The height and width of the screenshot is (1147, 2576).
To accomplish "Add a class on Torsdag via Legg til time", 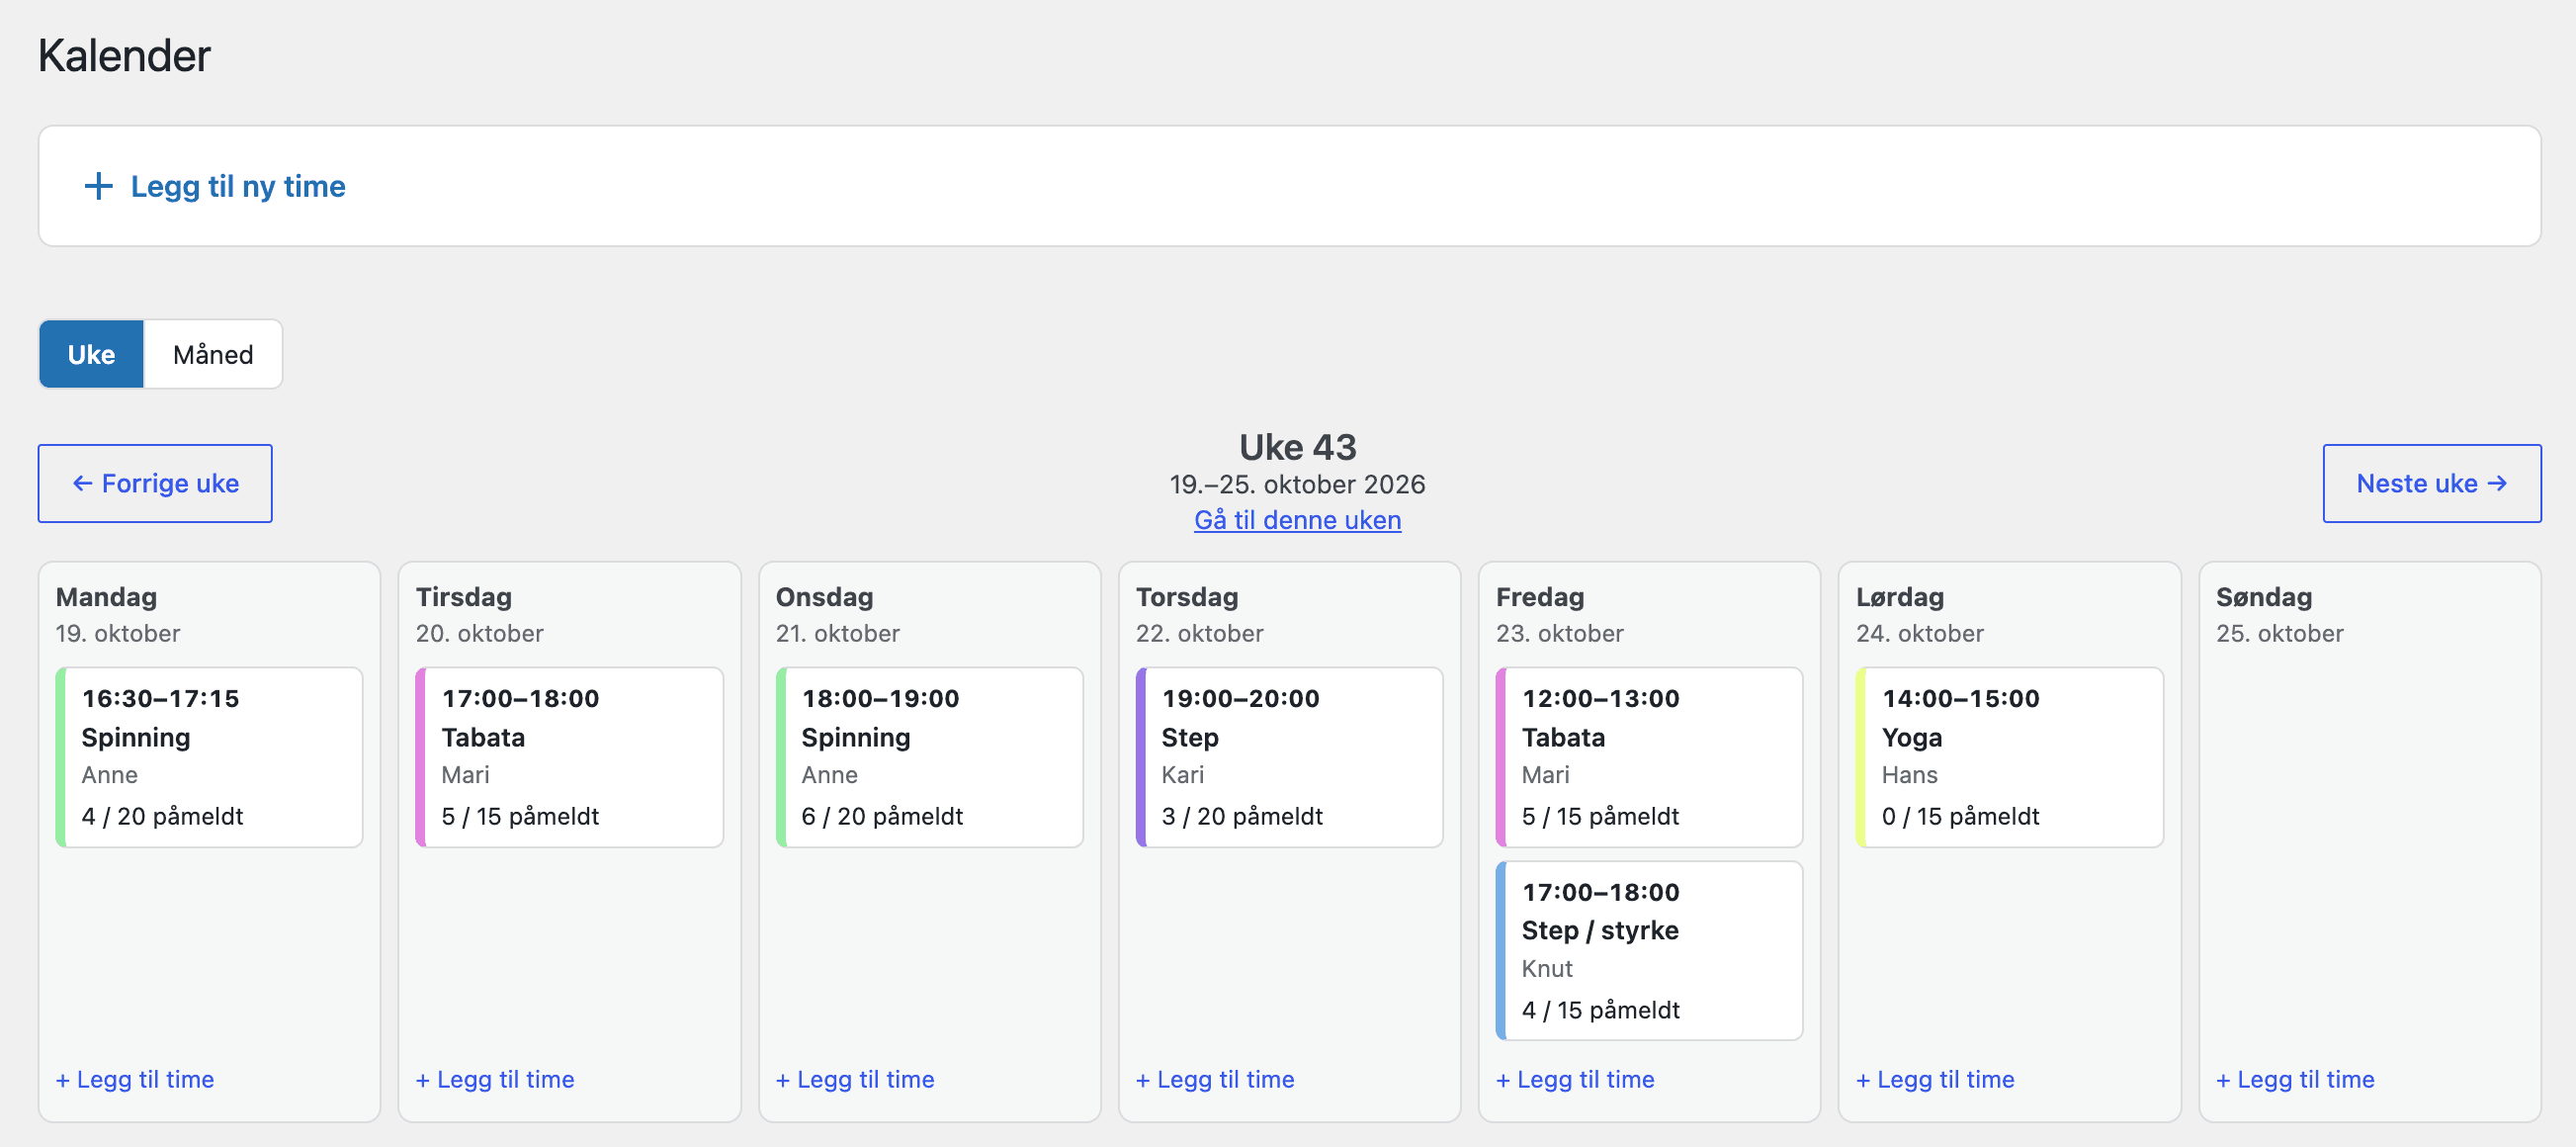I will click(1215, 1079).
